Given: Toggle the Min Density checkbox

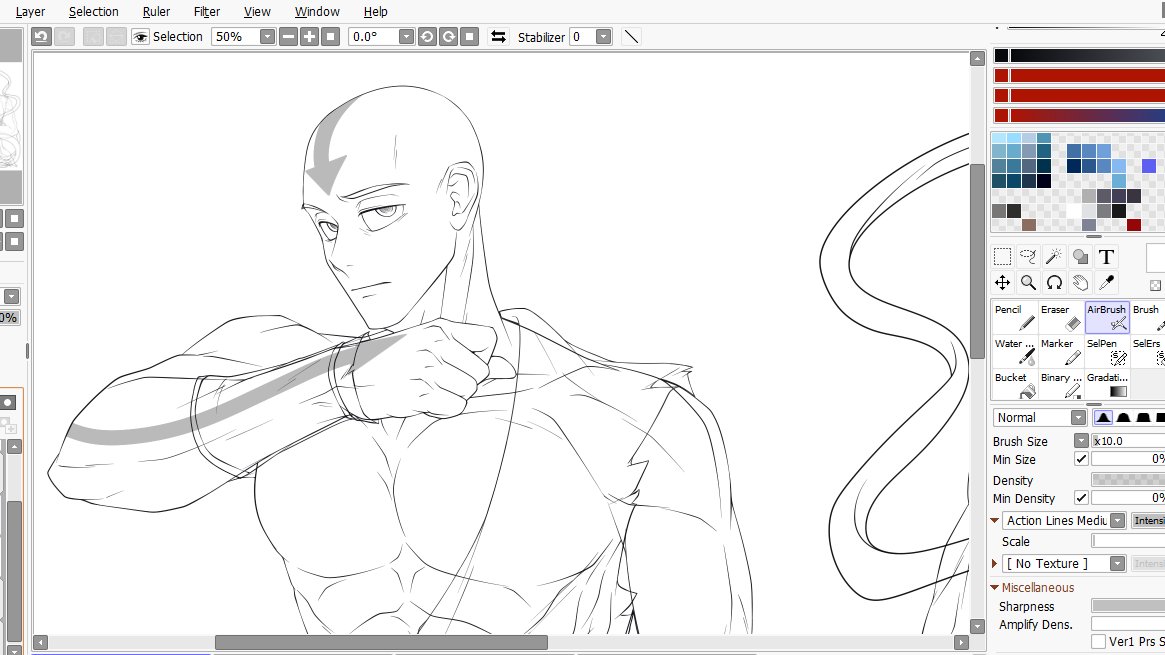Looking at the screenshot, I should 1081,498.
